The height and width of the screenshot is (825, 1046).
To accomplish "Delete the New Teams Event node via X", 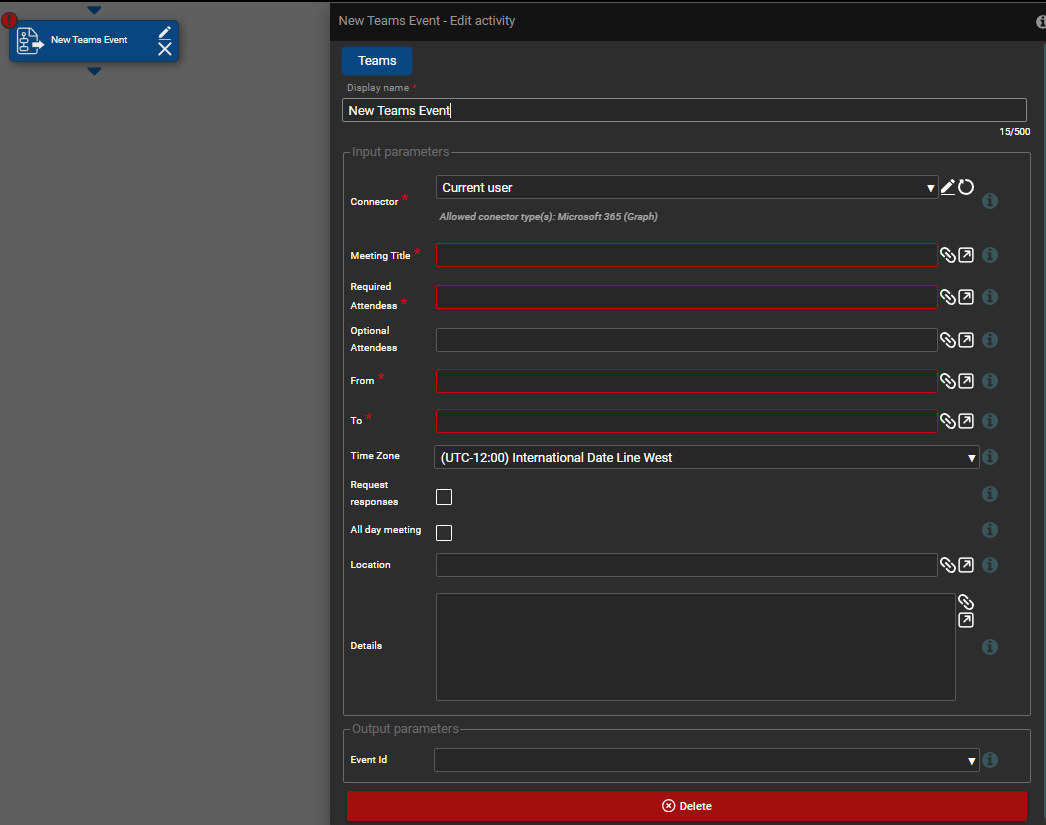I will [165, 49].
